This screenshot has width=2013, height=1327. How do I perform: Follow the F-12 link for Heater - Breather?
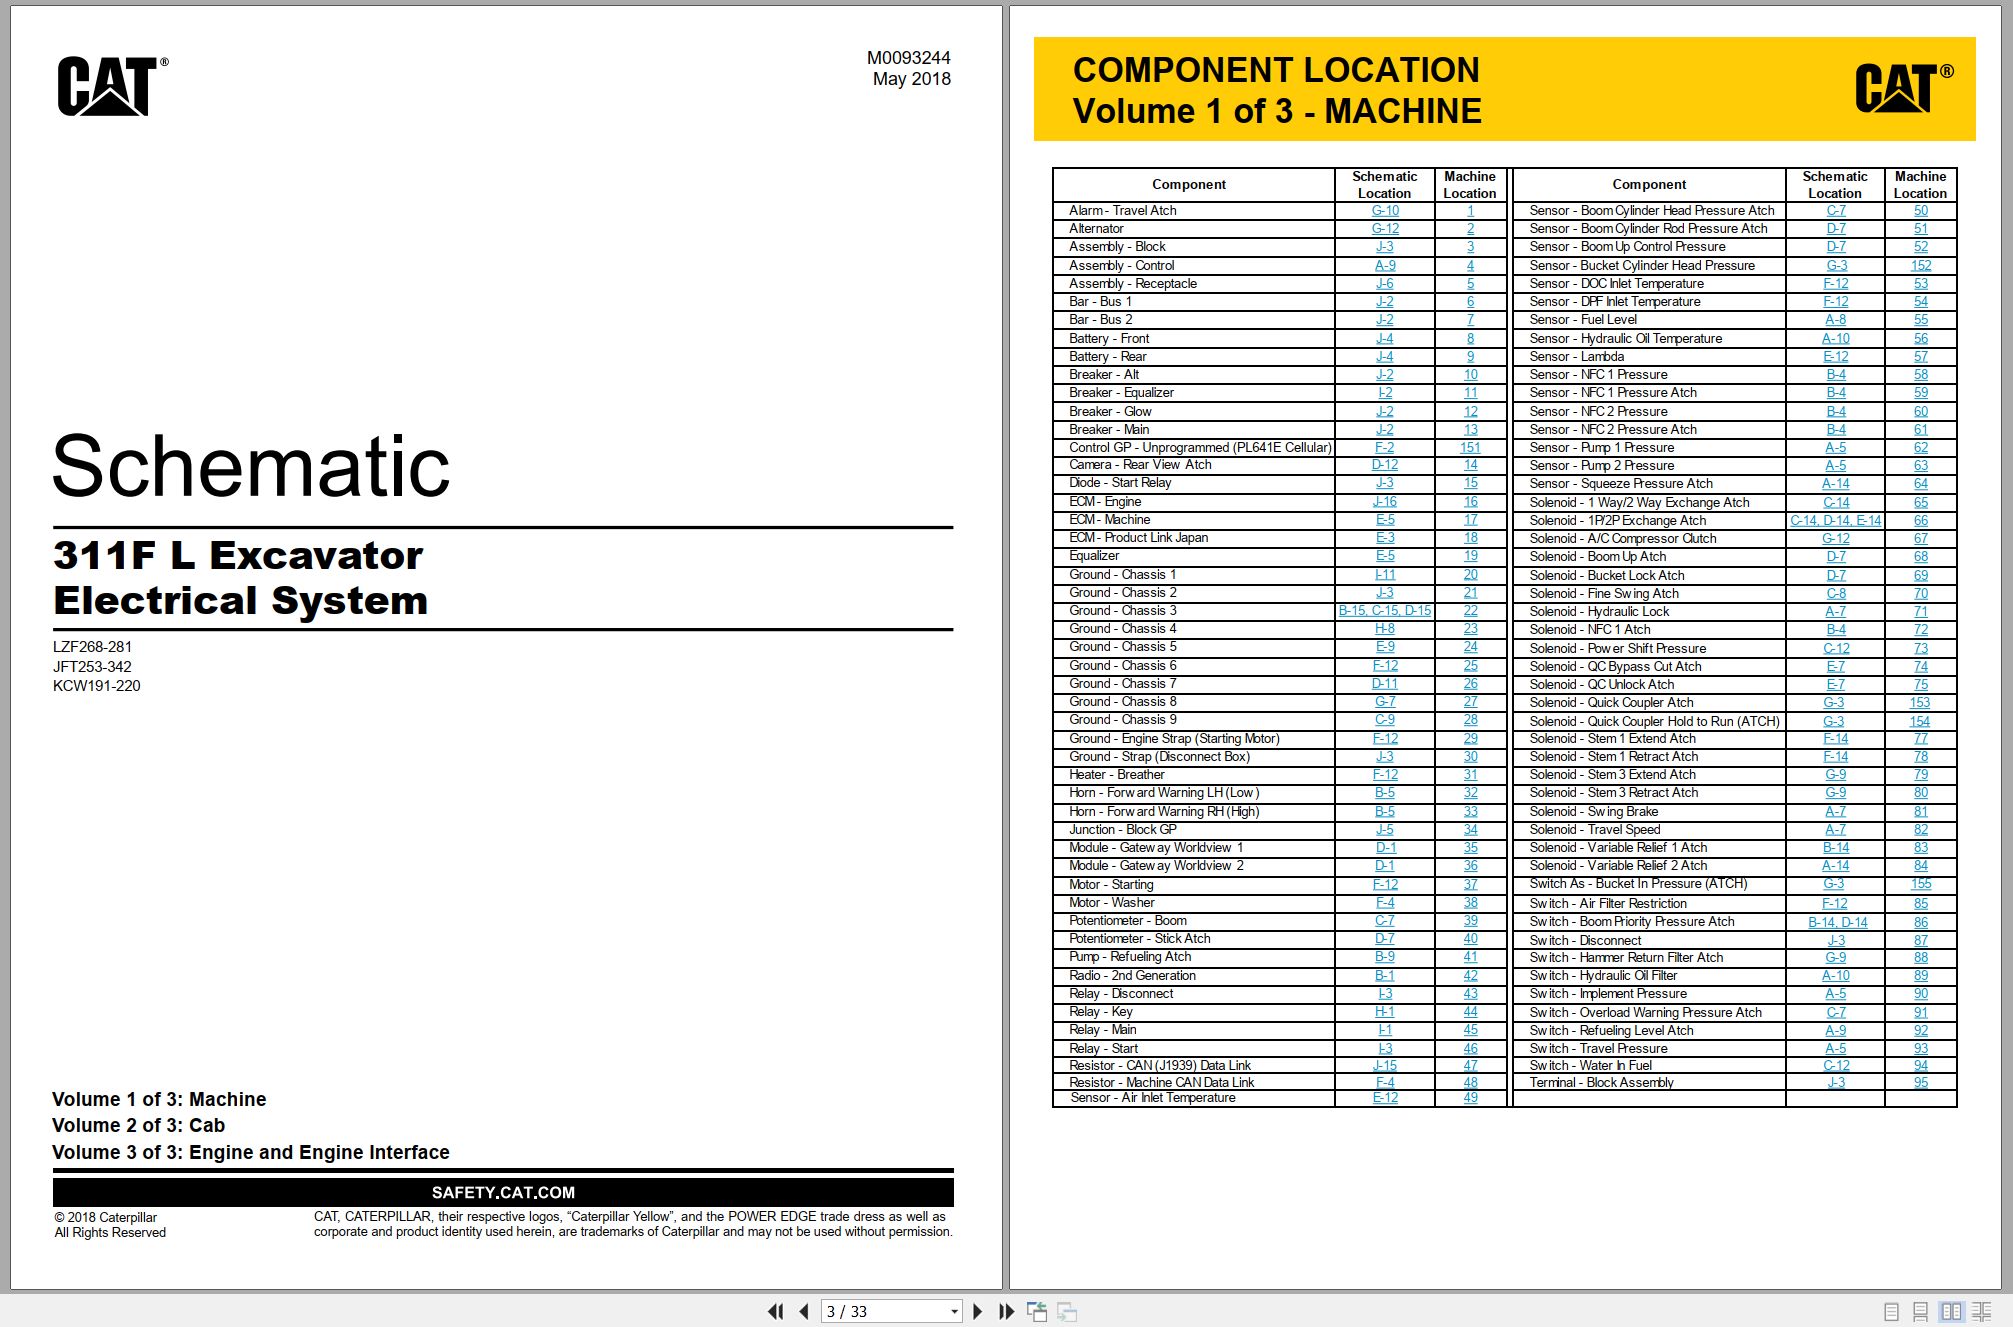pyautogui.click(x=1385, y=775)
